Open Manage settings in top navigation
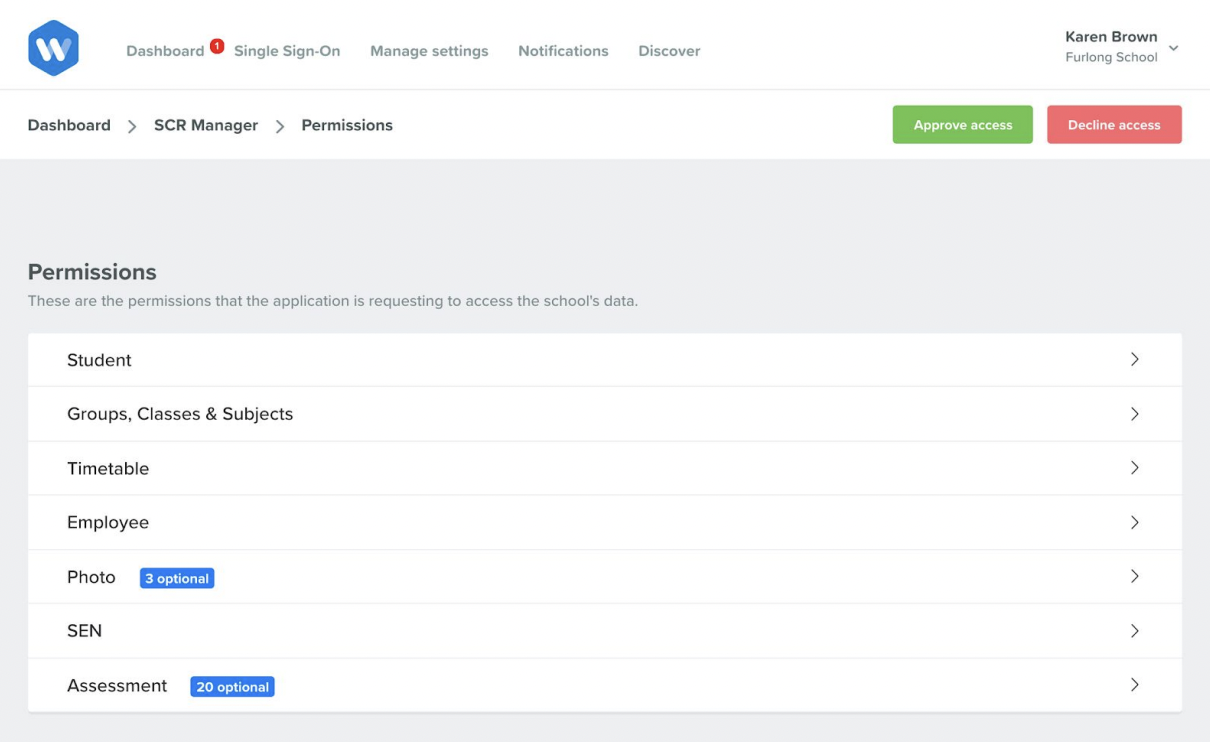This screenshot has width=1210, height=742. [429, 51]
